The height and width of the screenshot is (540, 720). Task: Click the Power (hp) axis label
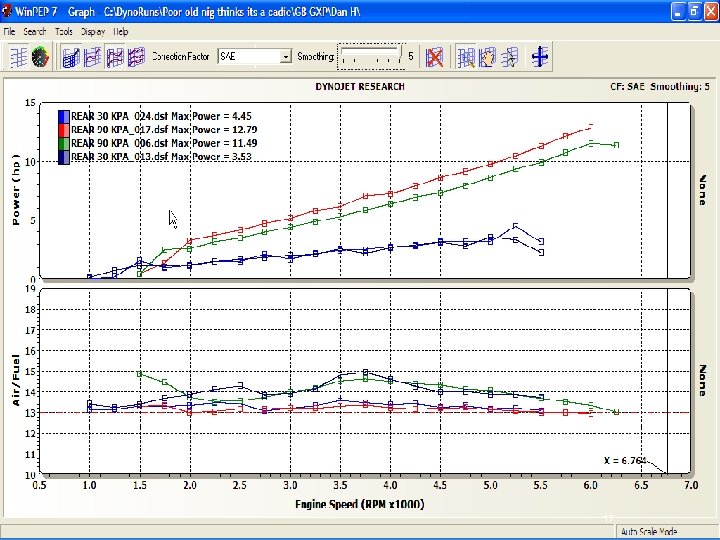[x=16, y=189]
